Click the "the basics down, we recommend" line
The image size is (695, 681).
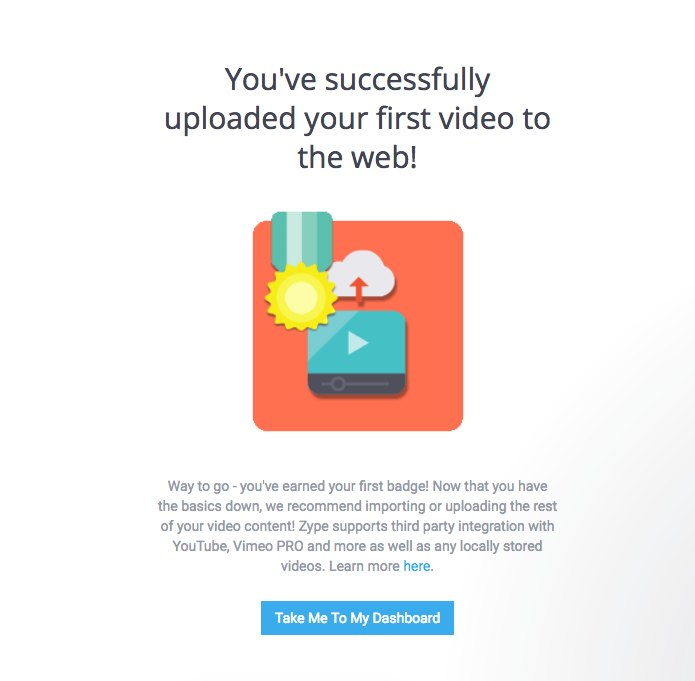coord(357,506)
